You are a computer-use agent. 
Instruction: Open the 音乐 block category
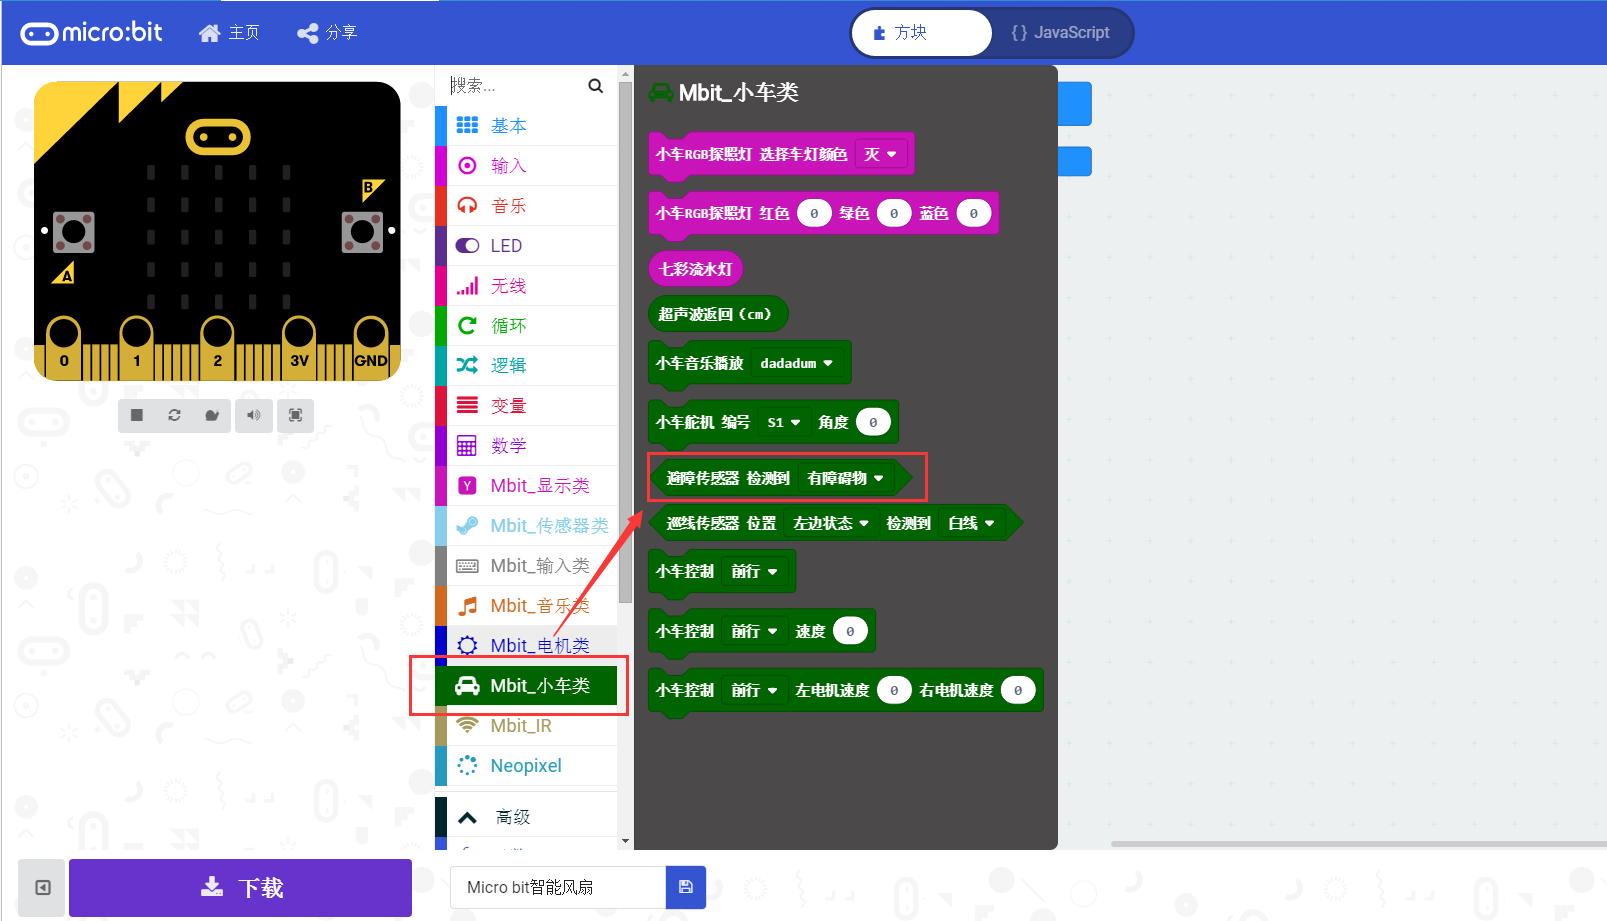coord(526,206)
